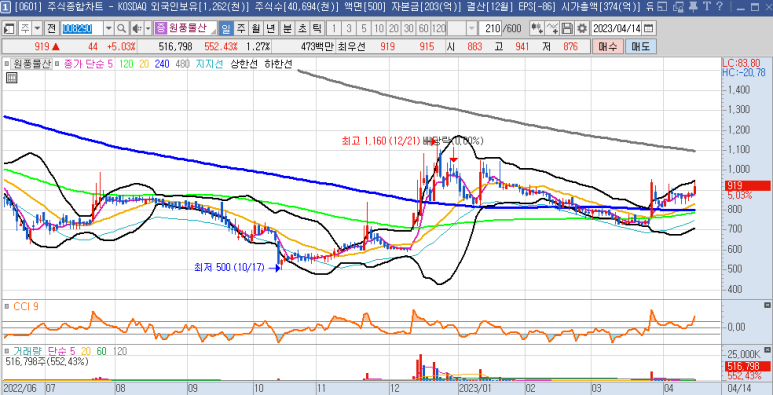This screenshot has width=773, height=395.
Task: Select the 분 minute chart tab
Action: click(x=287, y=28)
